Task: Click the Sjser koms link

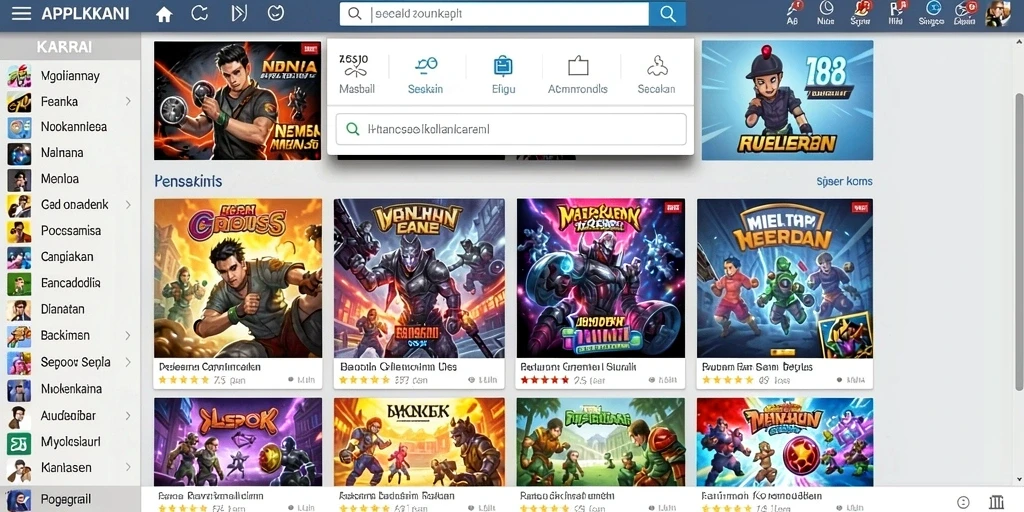Action: [x=844, y=181]
